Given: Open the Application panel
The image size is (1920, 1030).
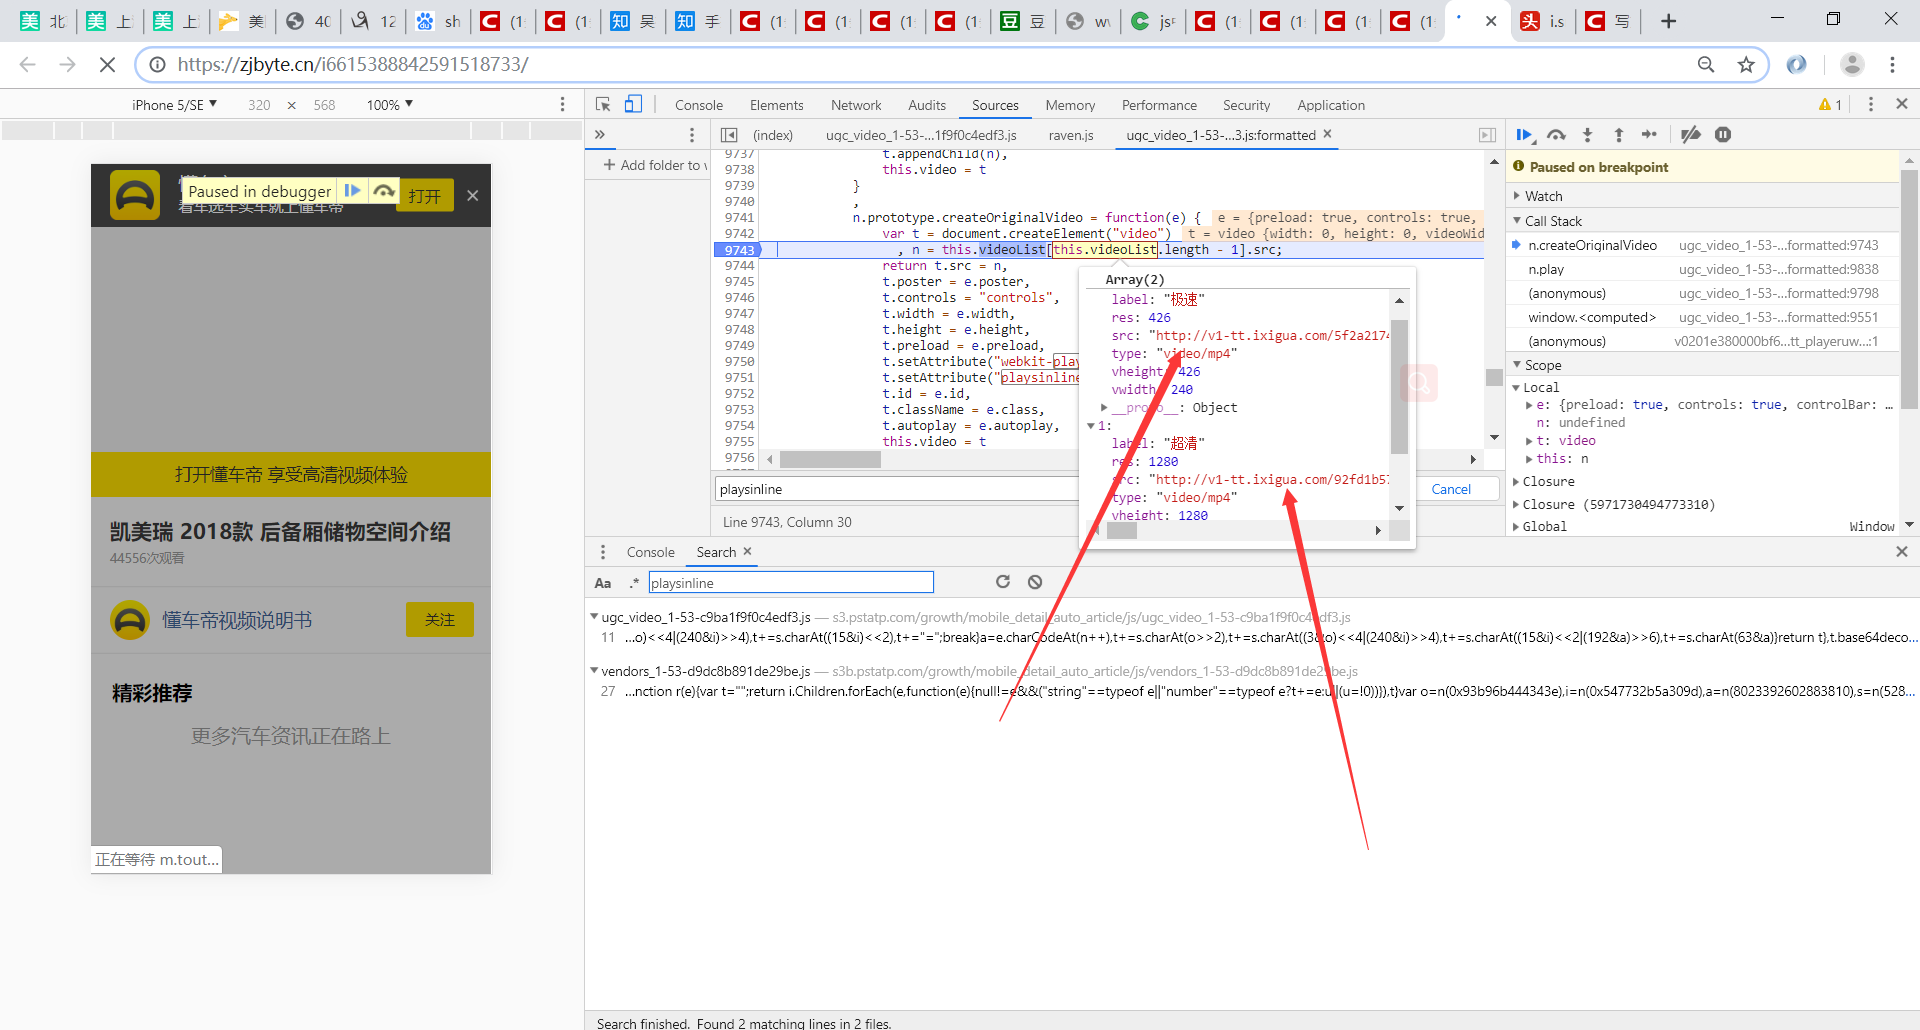Looking at the screenshot, I should pos(1331,105).
